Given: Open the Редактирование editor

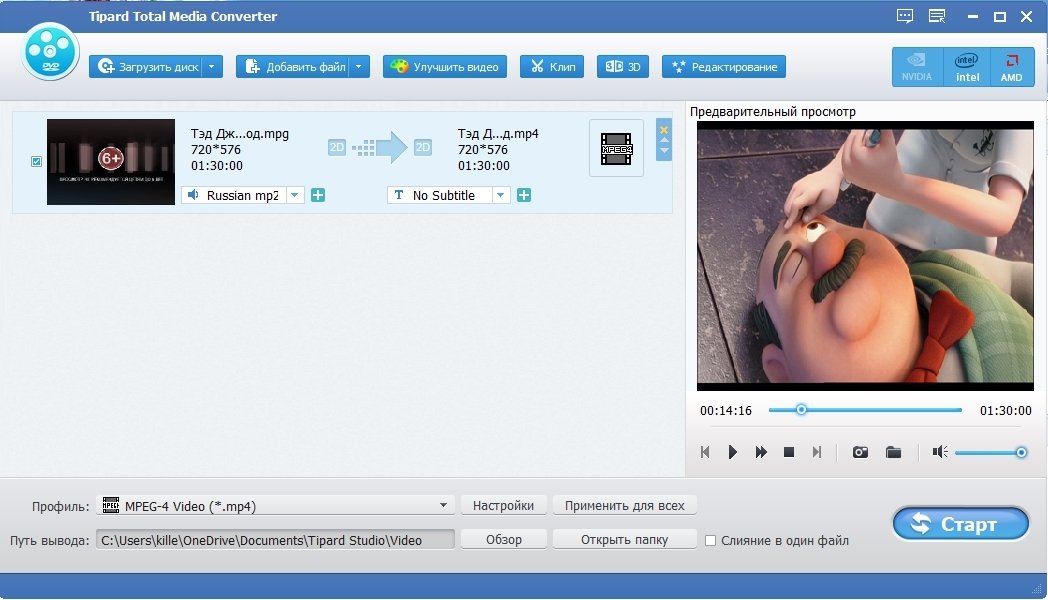Looking at the screenshot, I should tap(724, 67).
